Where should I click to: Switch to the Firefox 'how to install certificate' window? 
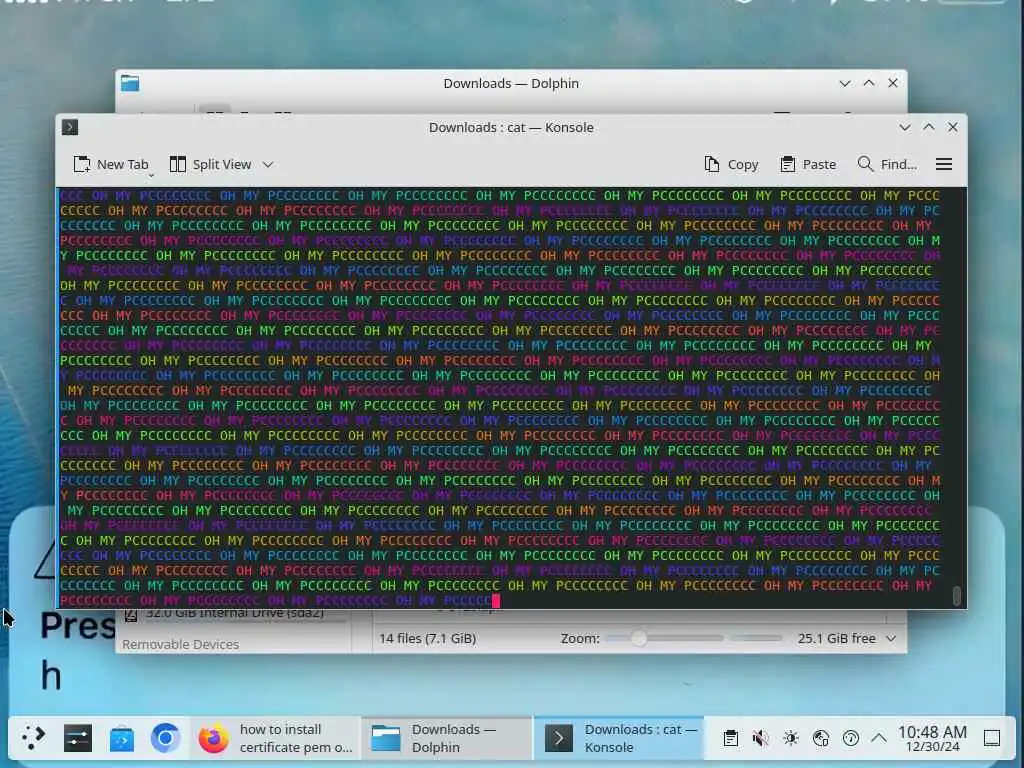click(x=276, y=738)
